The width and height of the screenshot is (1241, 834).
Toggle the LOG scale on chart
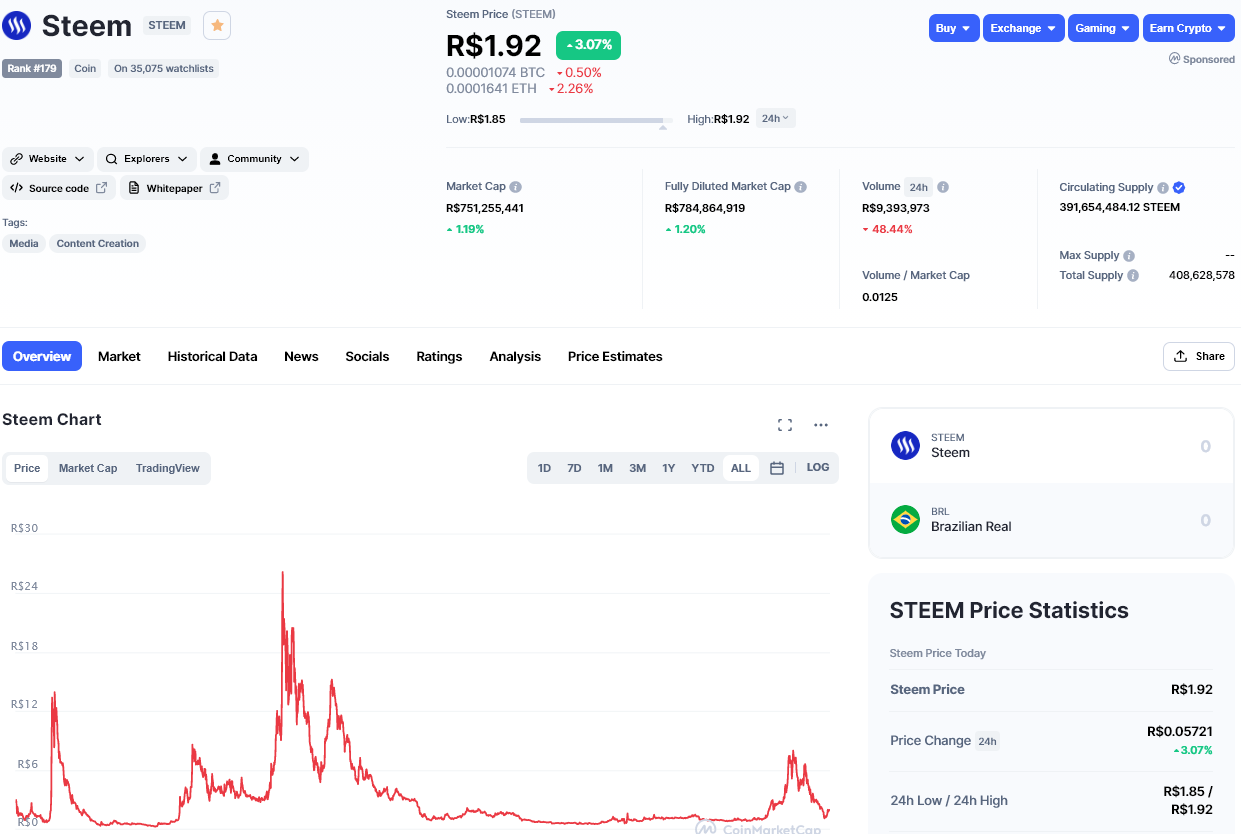click(818, 467)
